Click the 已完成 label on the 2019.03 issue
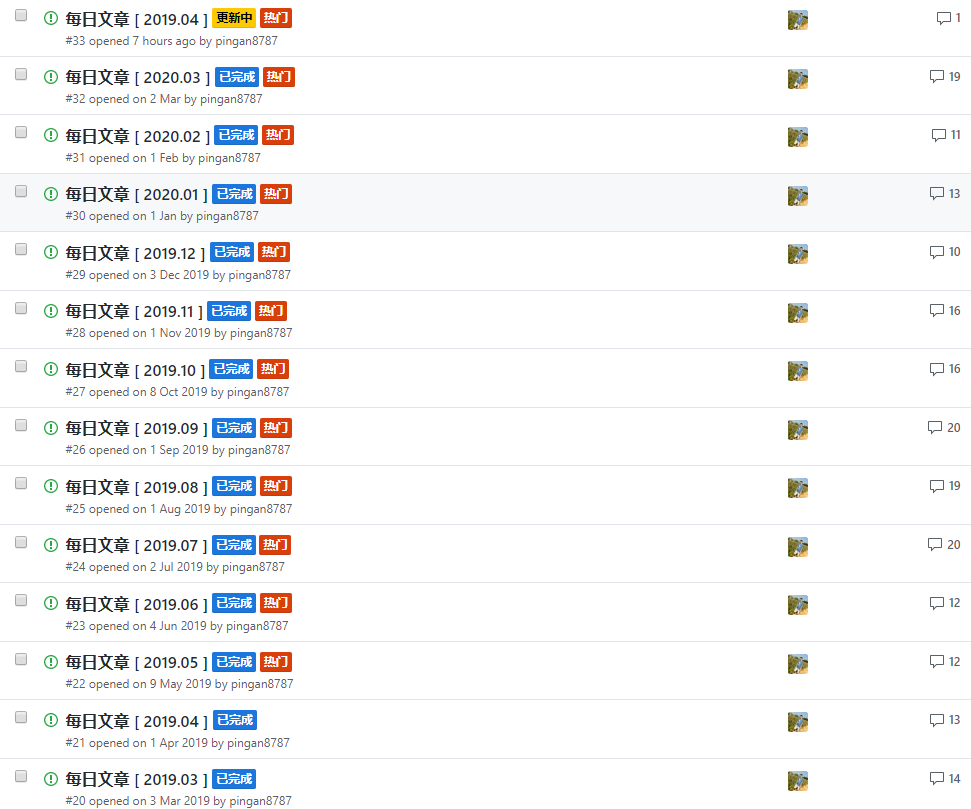This screenshot has width=971, height=809. tap(234, 779)
